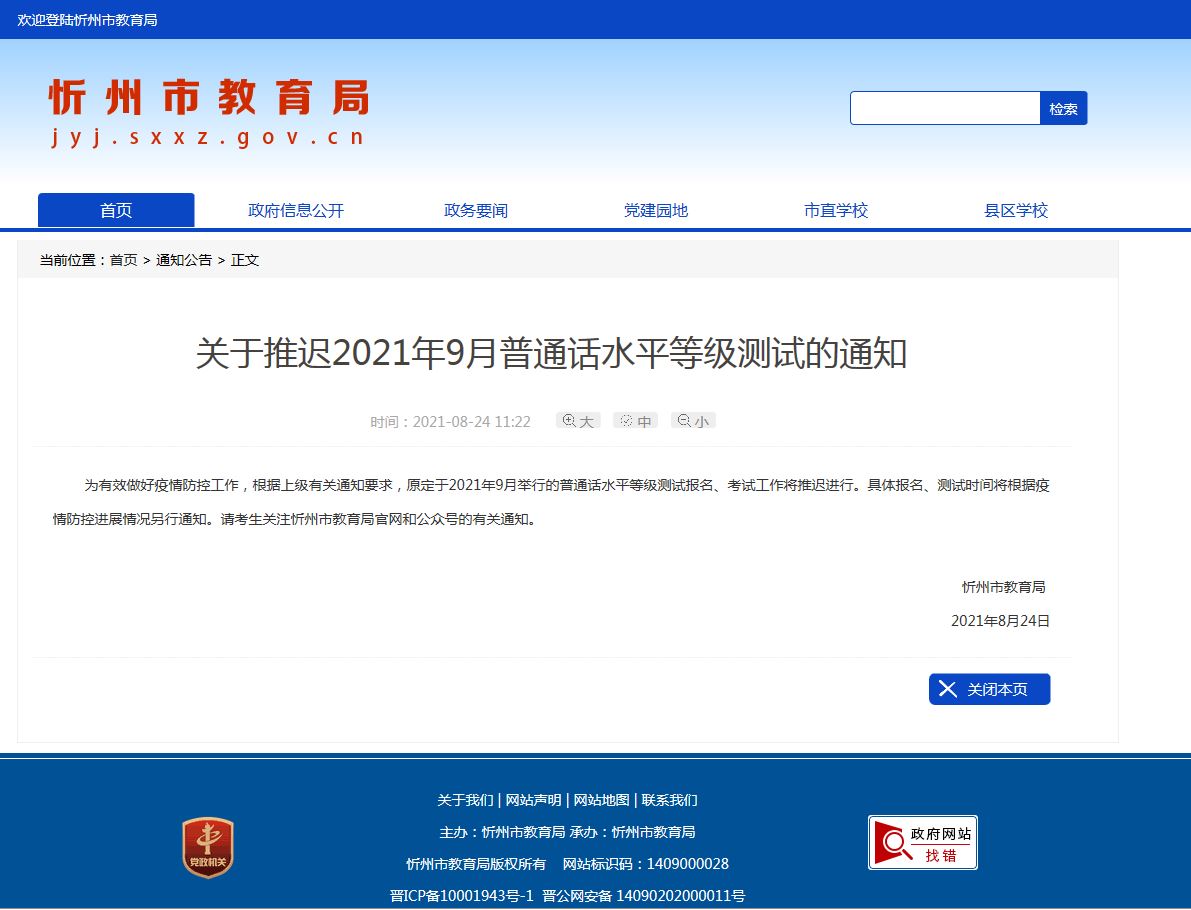Image resolution: width=1191 pixels, height=910 pixels.
Task: Focus the search input field
Action: point(945,108)
